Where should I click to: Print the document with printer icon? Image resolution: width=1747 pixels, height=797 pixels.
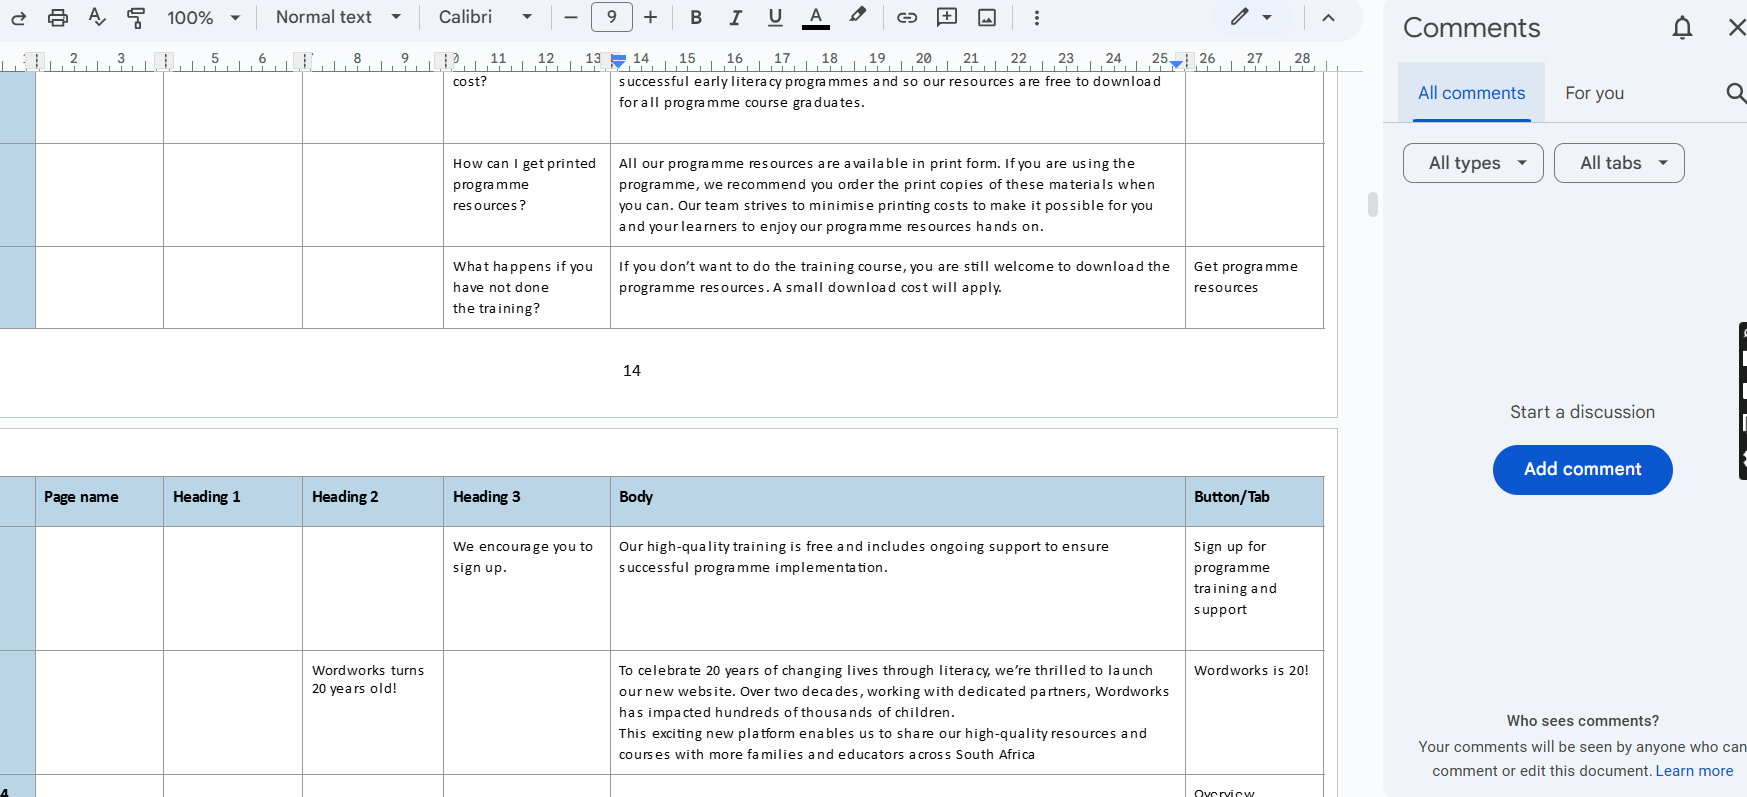58,18
